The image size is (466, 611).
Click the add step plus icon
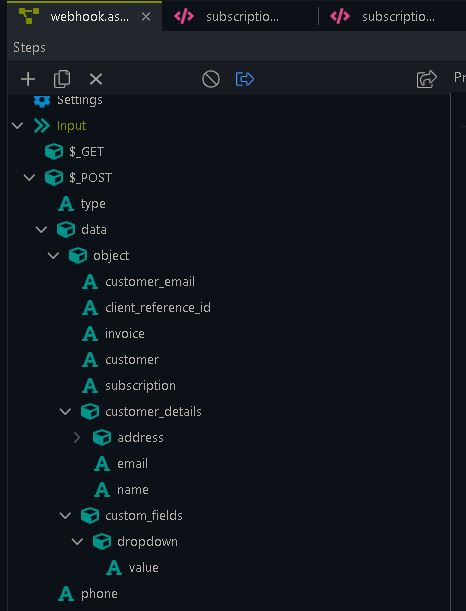(x=28, y=79)
